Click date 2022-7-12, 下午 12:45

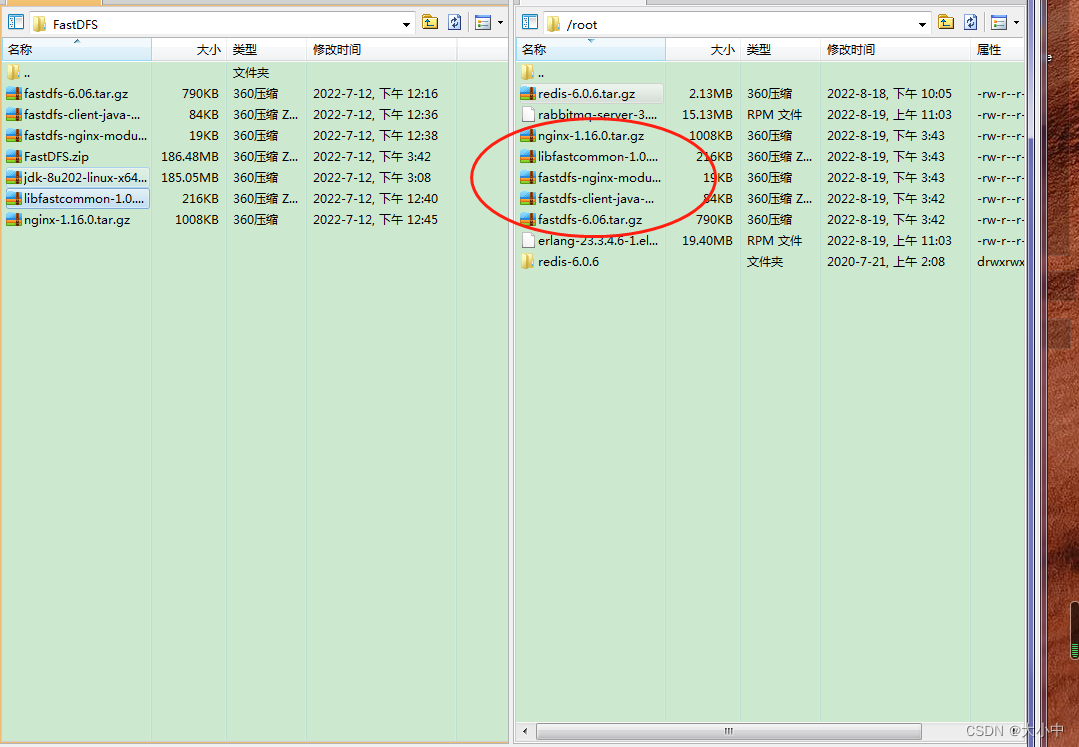[x=376, y=220]
